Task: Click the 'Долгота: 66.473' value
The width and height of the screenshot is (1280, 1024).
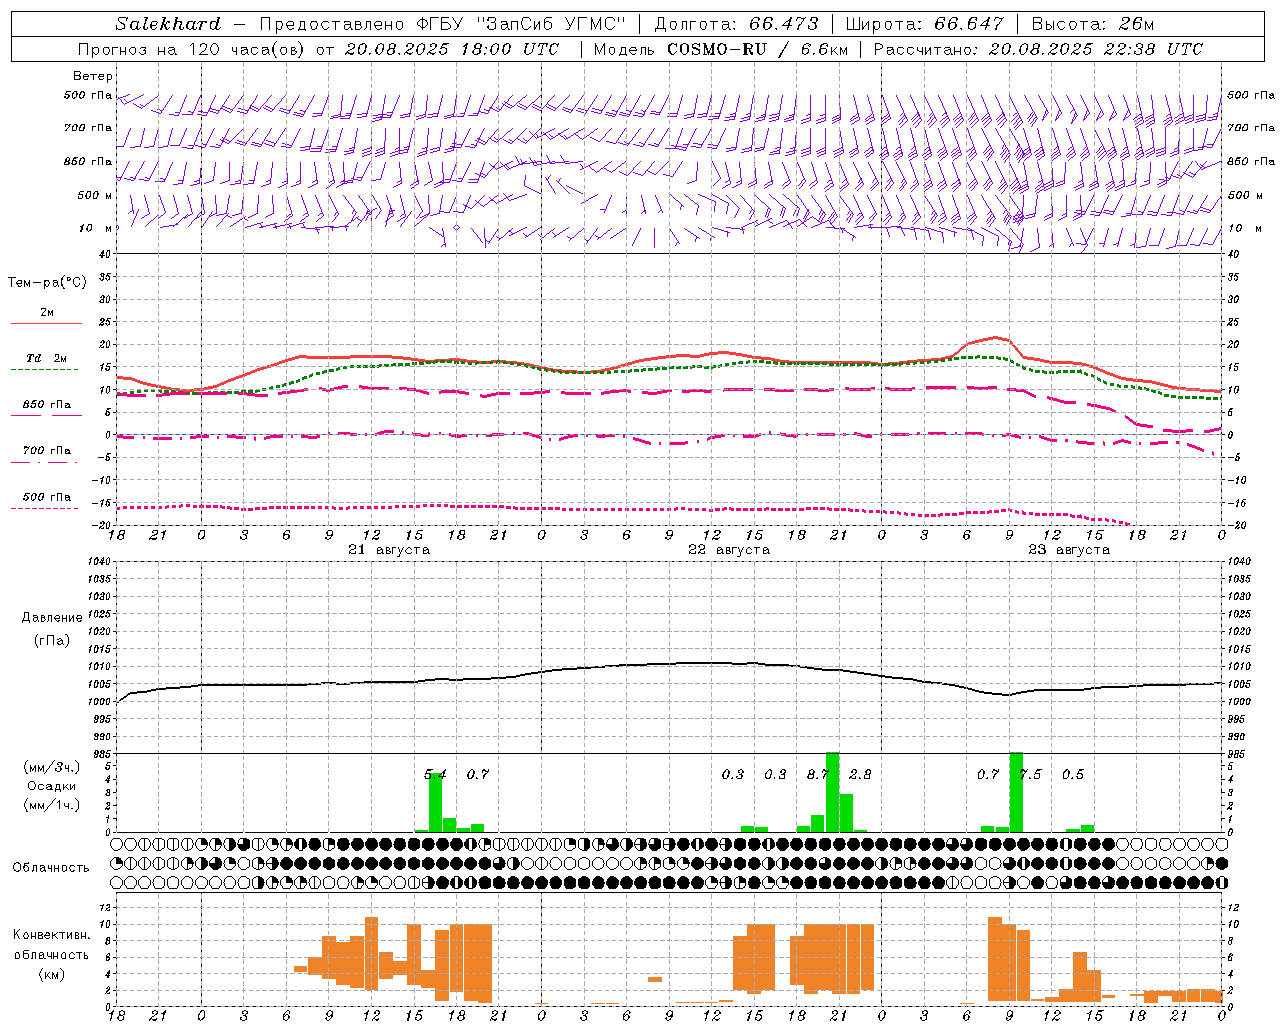Action: click(736, 24)
